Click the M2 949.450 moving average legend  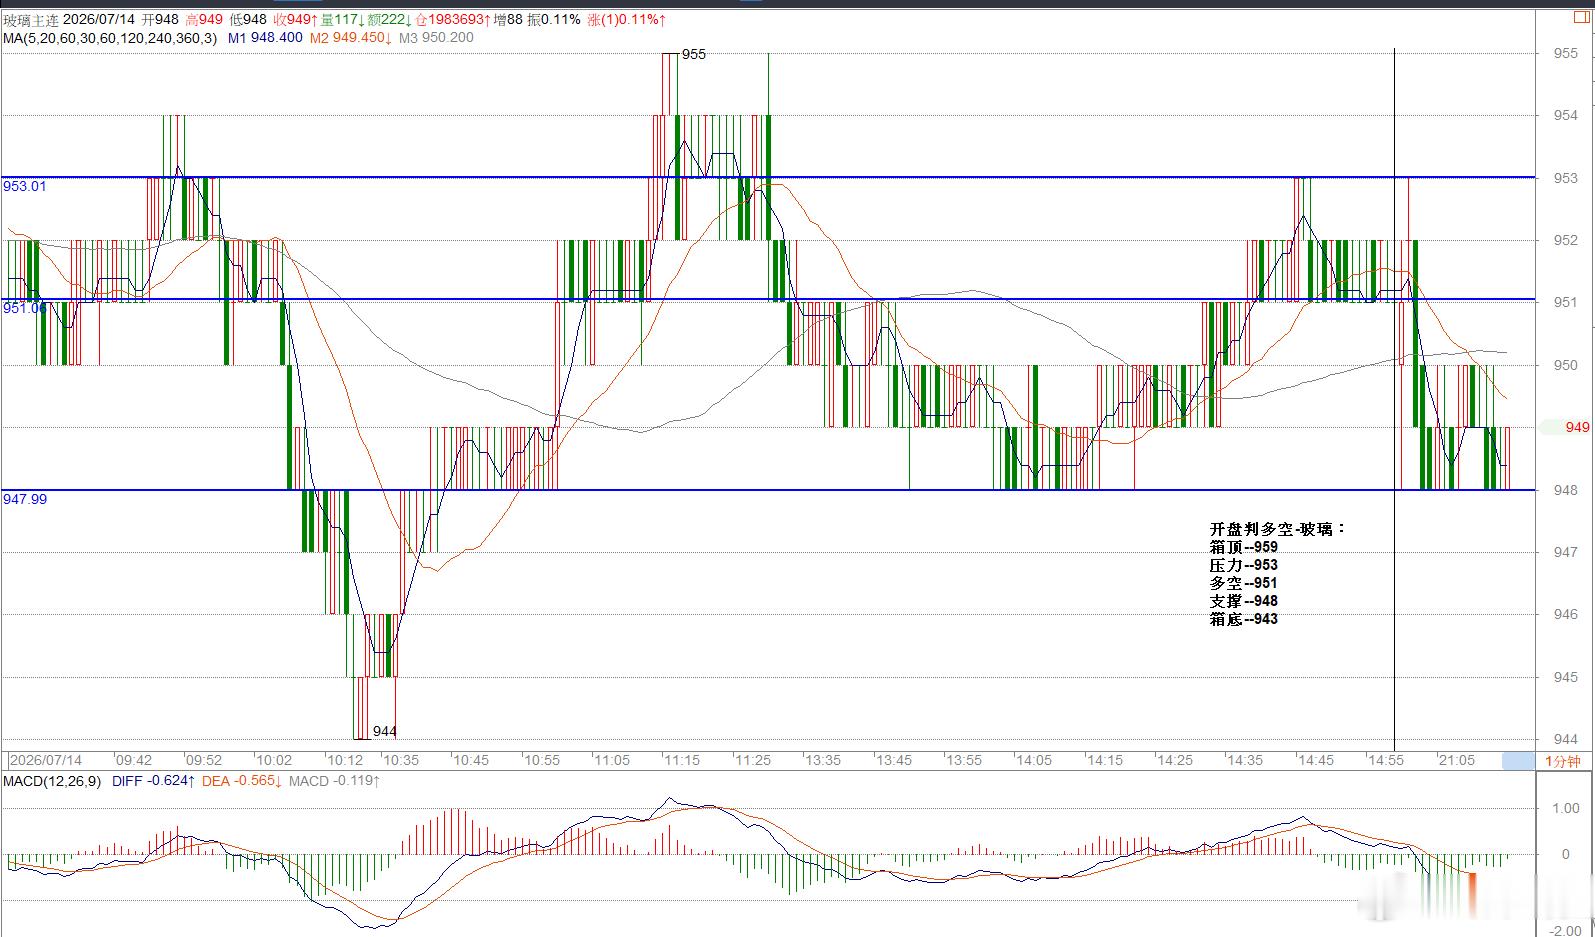[x=350, y=38]
